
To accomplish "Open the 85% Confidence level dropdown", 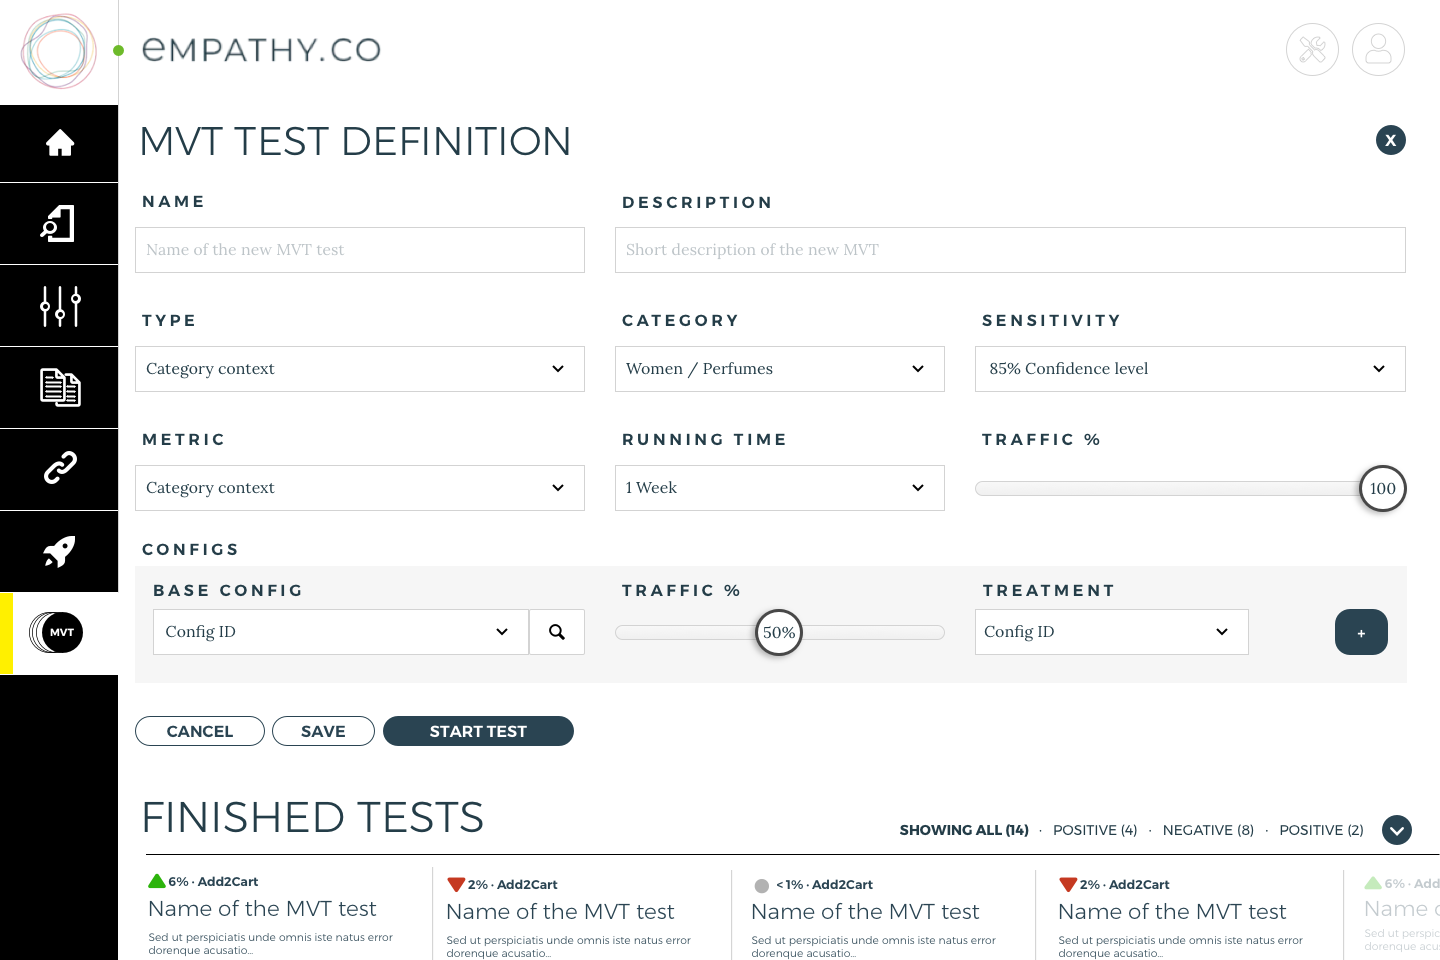I will 1189,369.
